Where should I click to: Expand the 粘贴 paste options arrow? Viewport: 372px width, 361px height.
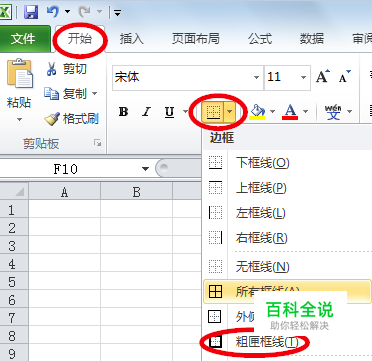click(x=19, y=119)
